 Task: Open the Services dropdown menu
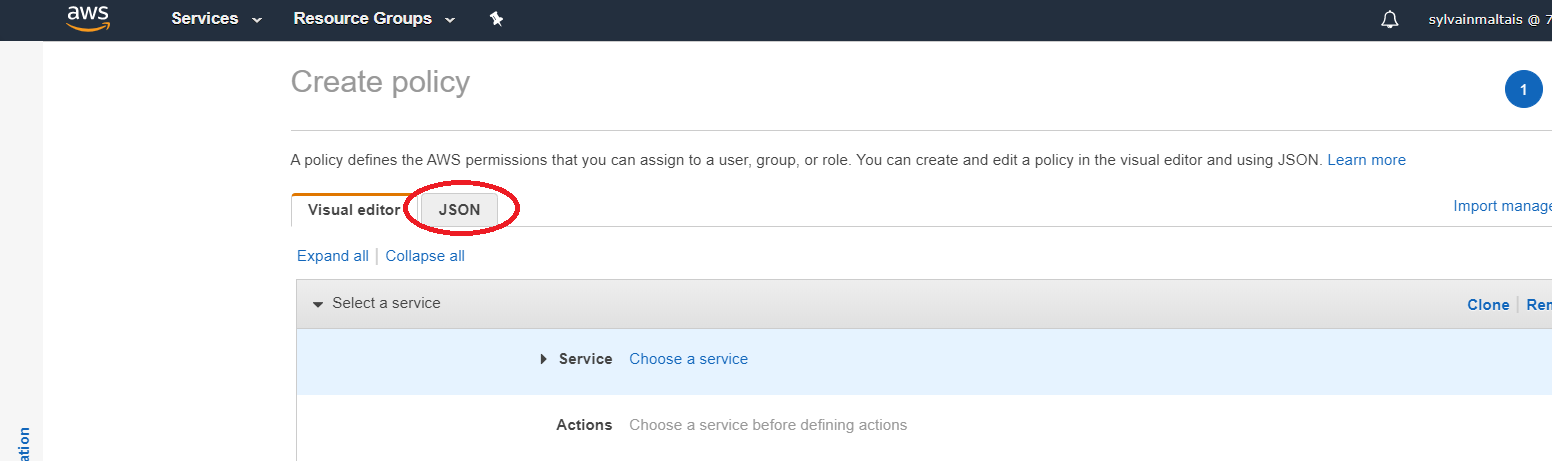click(216, 19)
